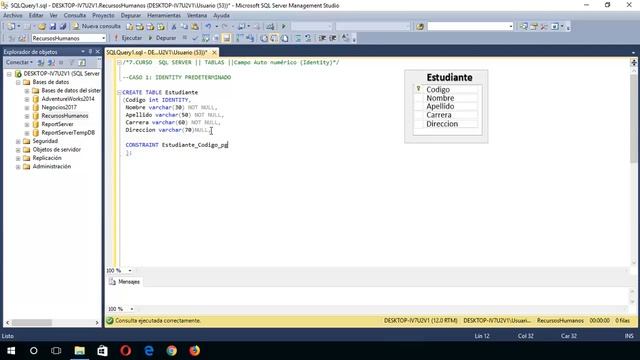Toggle Results to Text output mode
This screenshot has height=360, width=640.
coord(264,38)
